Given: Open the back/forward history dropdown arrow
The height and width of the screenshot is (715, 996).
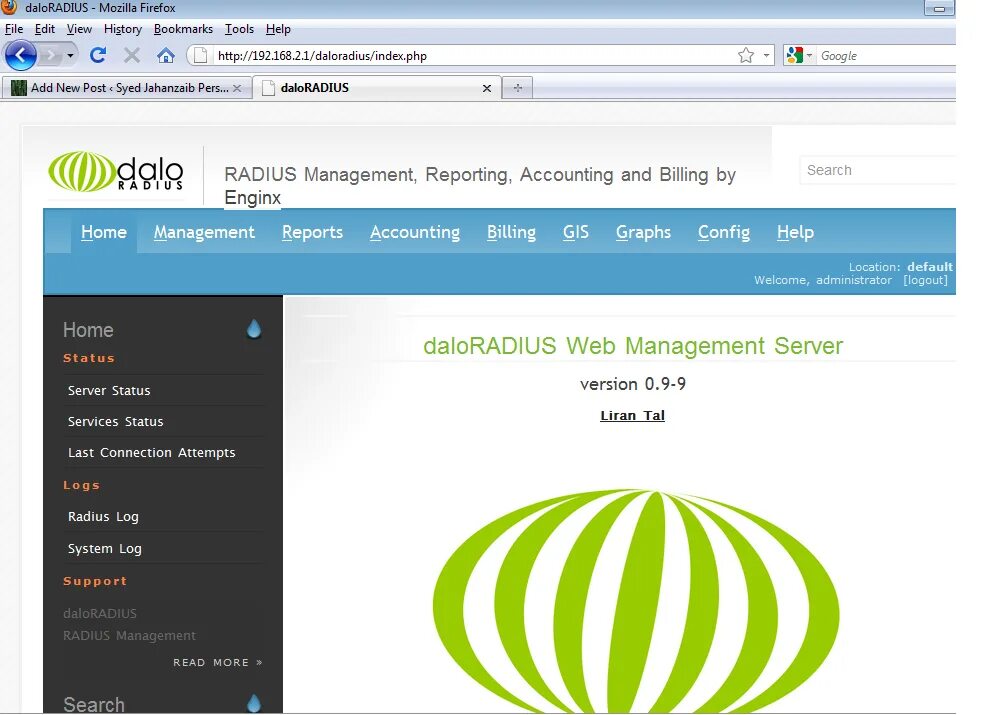Looking at the screenshot, I should pyautogui.click(x=70, y=55).
